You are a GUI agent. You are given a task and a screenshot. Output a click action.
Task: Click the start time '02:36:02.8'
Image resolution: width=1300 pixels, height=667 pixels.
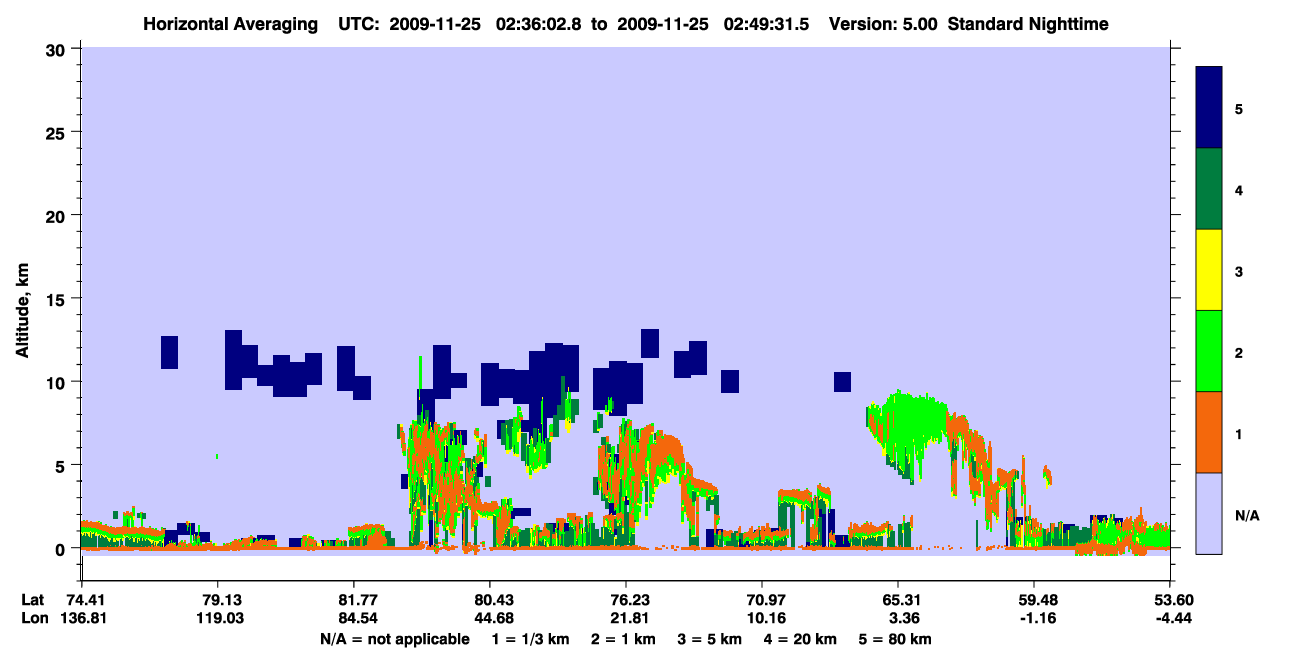pos(538,24)
